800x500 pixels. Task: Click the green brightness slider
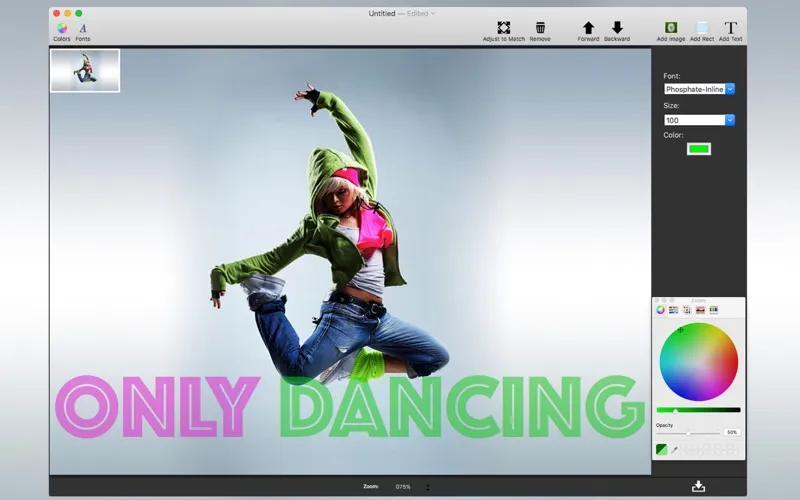tap(698, 410)
